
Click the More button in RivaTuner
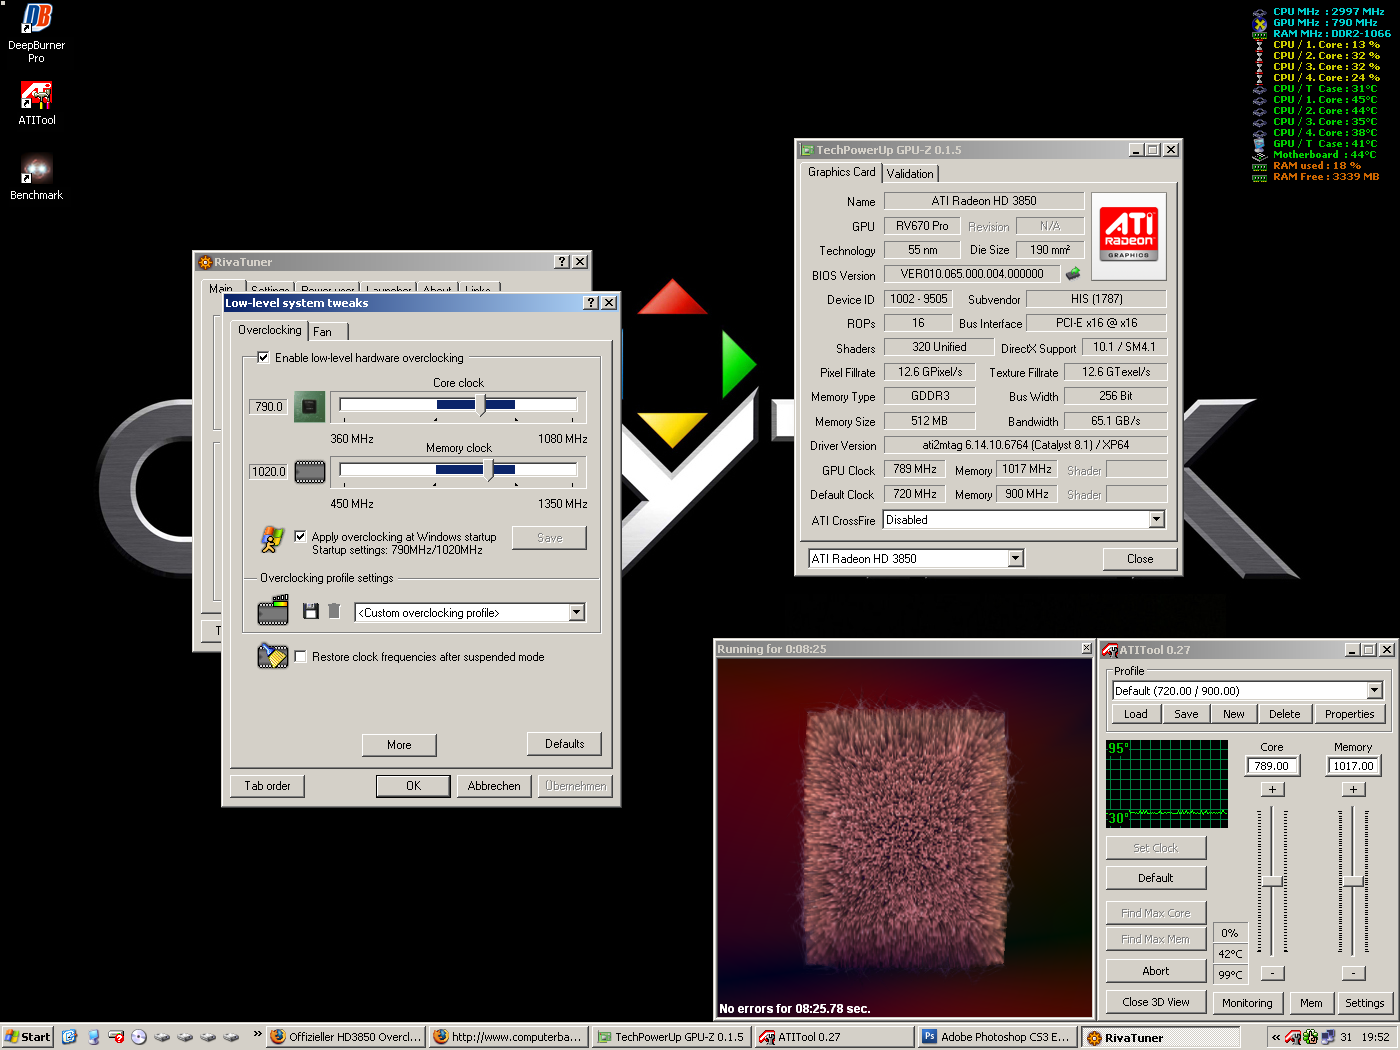399,745
